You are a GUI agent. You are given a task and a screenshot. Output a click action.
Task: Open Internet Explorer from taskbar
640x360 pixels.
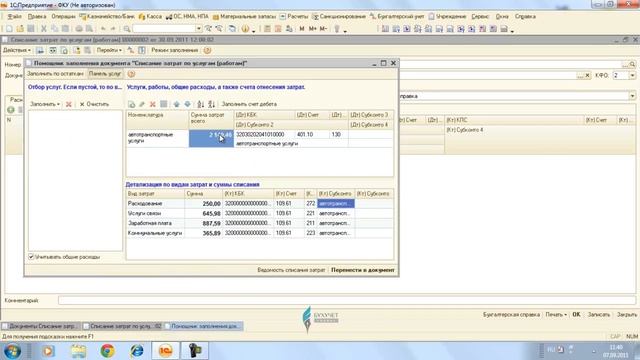tap(136, 351)
